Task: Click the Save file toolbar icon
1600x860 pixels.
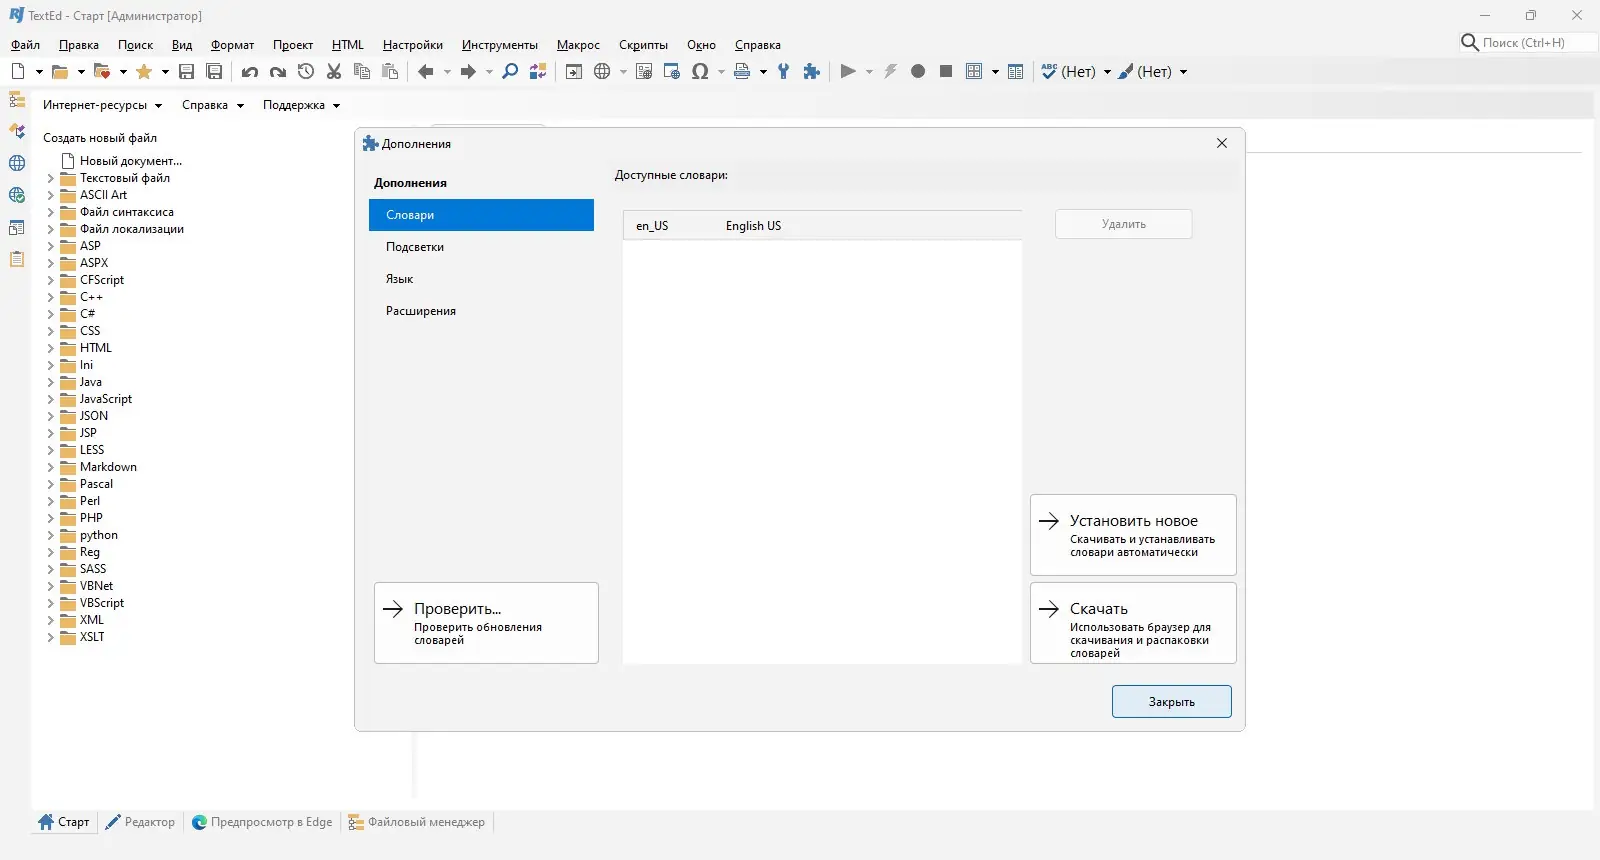Action: pyautogui.click(x=186, y=71)
